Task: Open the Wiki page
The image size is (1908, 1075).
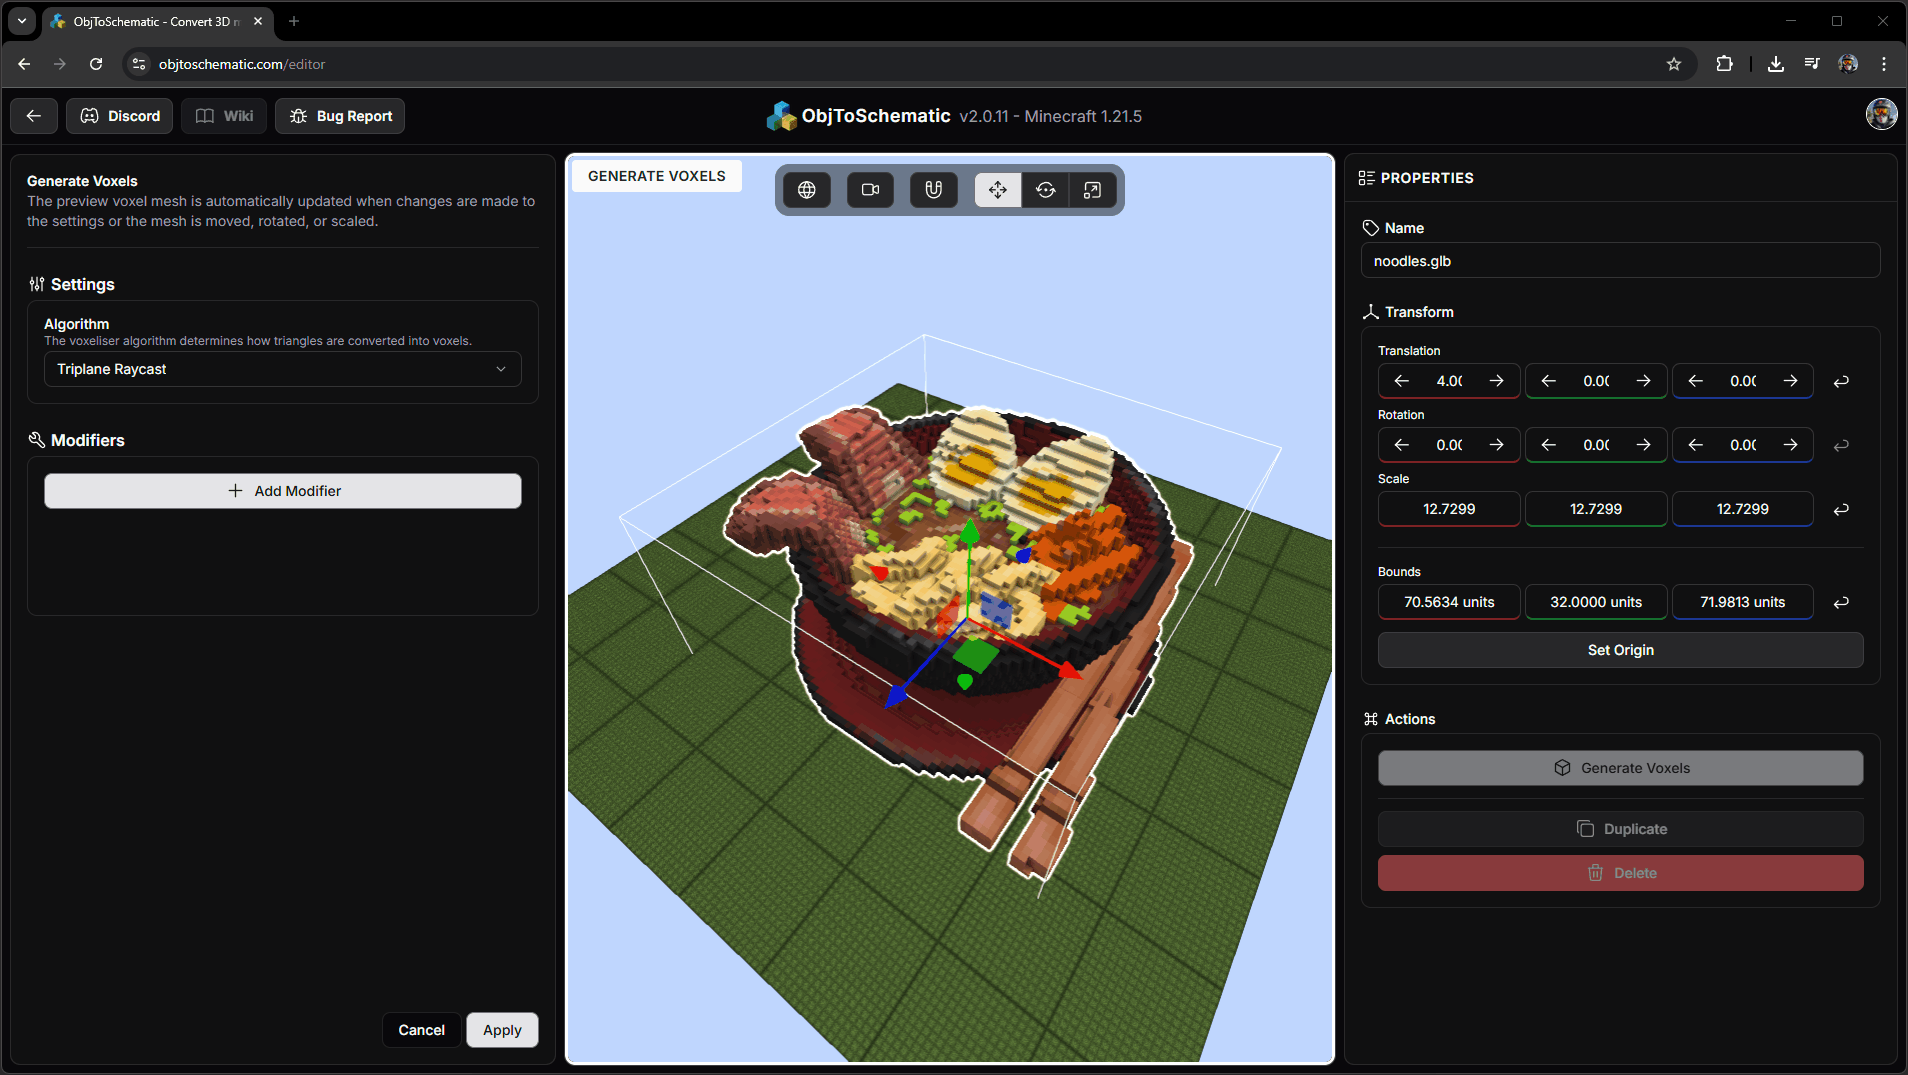Action: (x=224, y=116)
